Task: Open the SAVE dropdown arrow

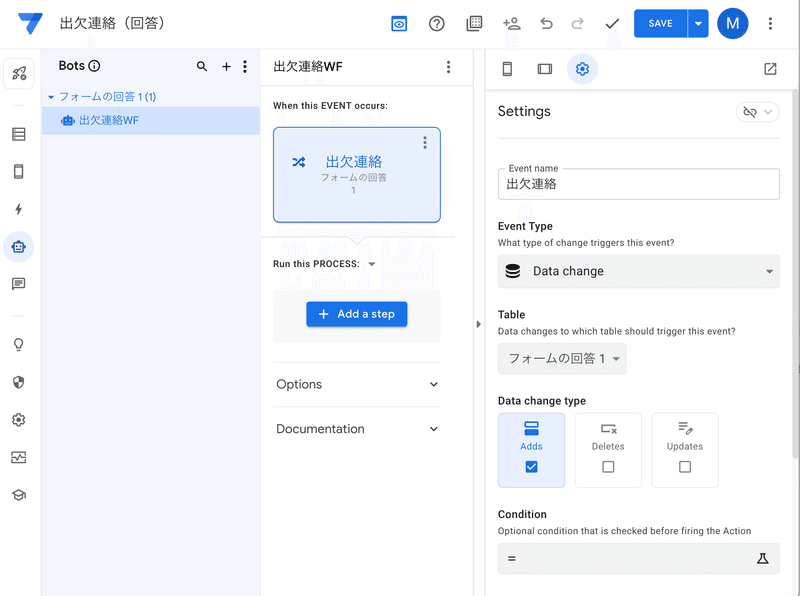Action: point(698,23)
